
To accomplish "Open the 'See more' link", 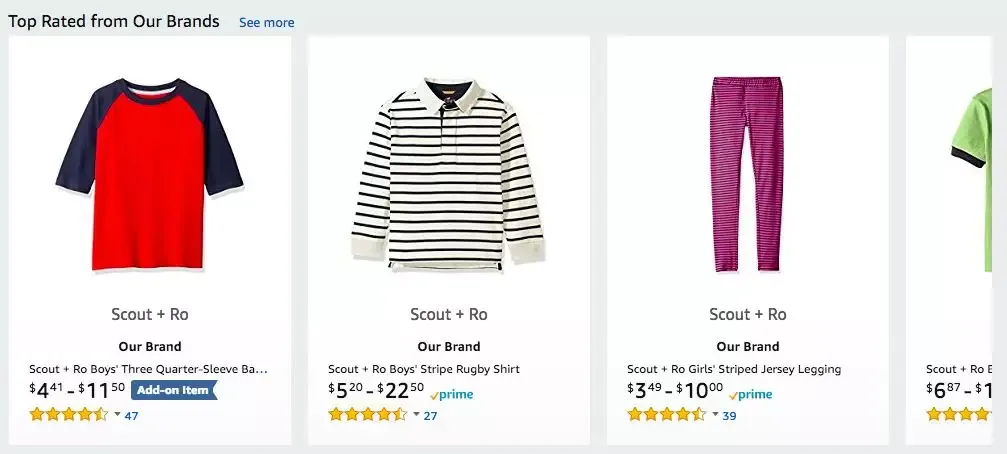I will click(x=266, y=23).
